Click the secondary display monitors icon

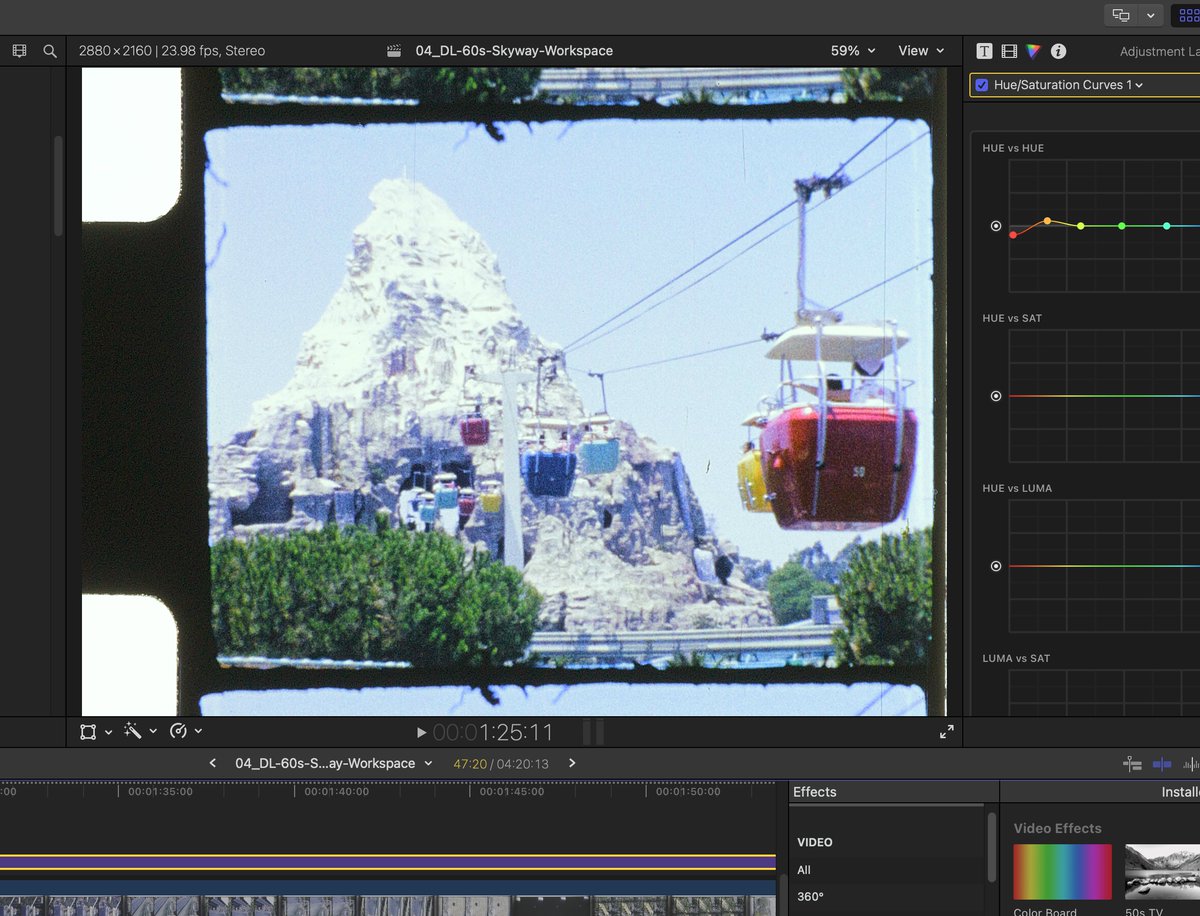pyautogui.click(x=1121, y=15)
